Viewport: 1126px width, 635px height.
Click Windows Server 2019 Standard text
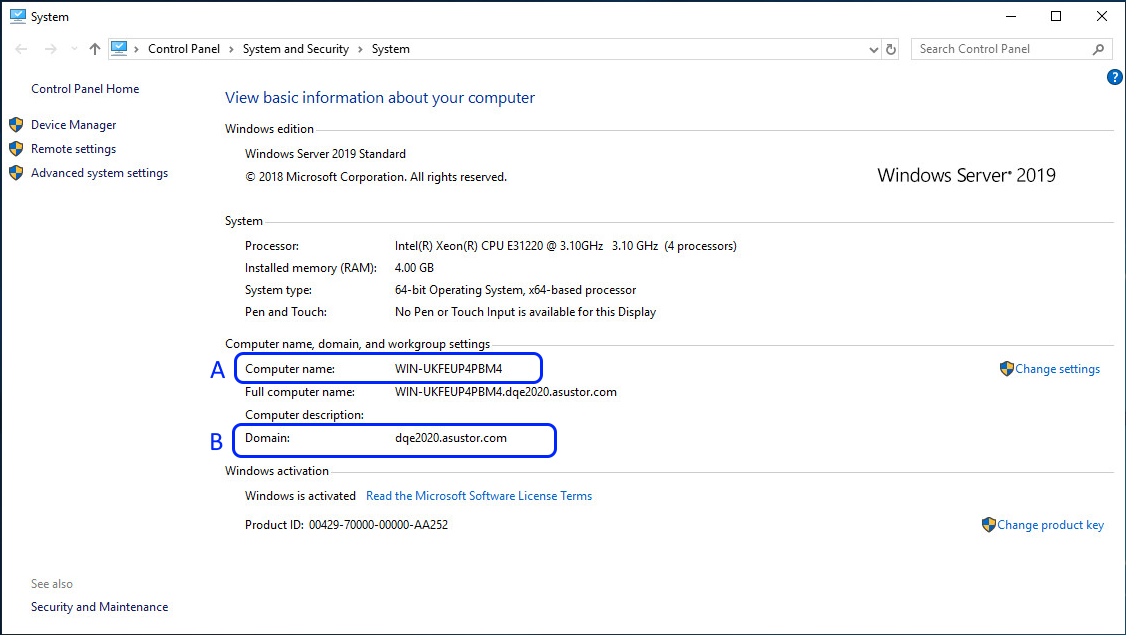325,154
